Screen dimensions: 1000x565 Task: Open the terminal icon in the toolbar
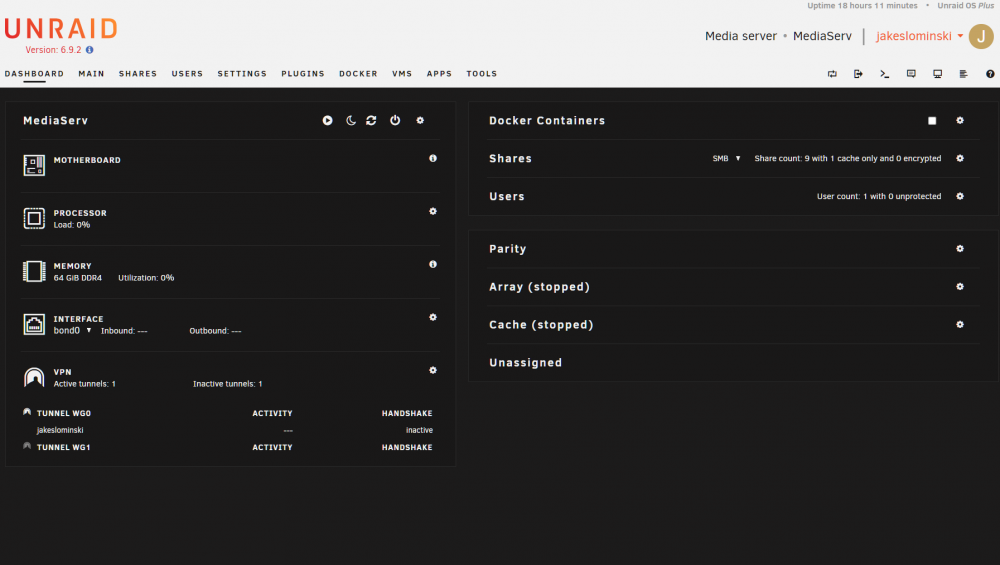(885, 74)
